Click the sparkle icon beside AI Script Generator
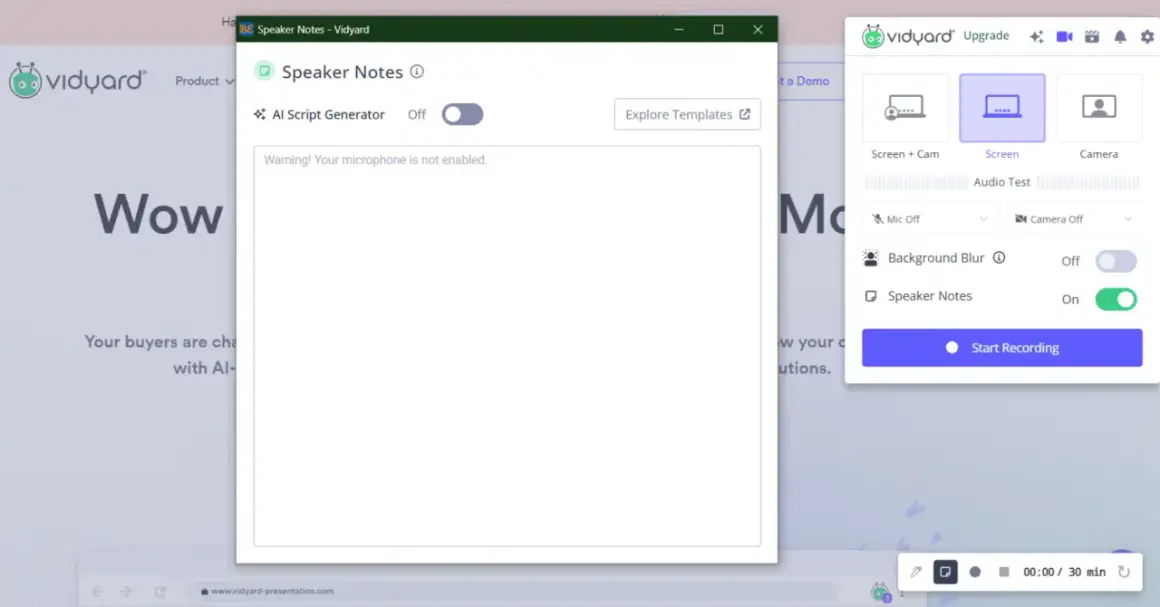This screenshot has height=607, width=1160. [260, 114]
